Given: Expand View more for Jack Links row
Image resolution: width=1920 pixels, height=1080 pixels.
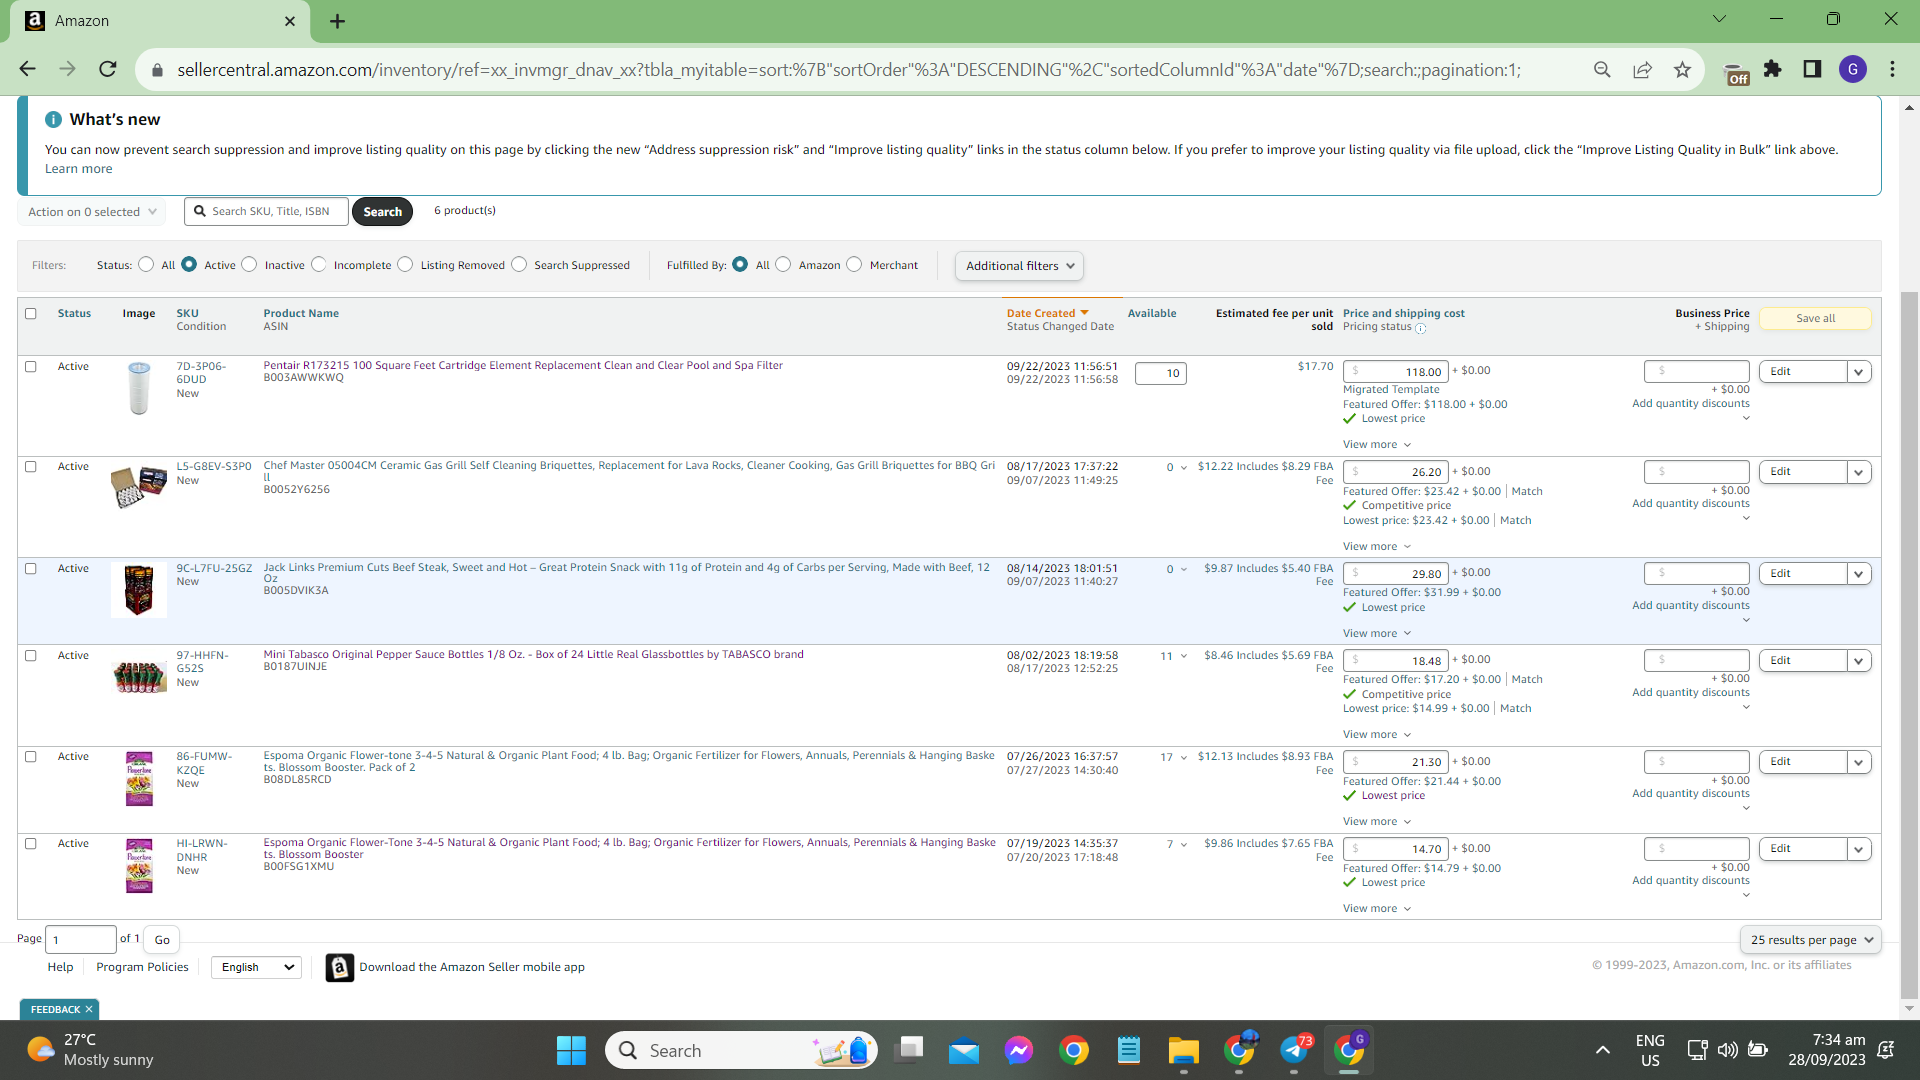Looking at the screenshot, I should [1377, 633].
